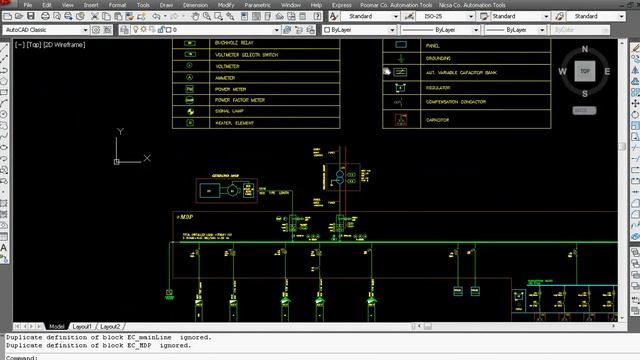Click the Publish icon
The height and width of the screenshot is (360, 640).
point(68,16)
